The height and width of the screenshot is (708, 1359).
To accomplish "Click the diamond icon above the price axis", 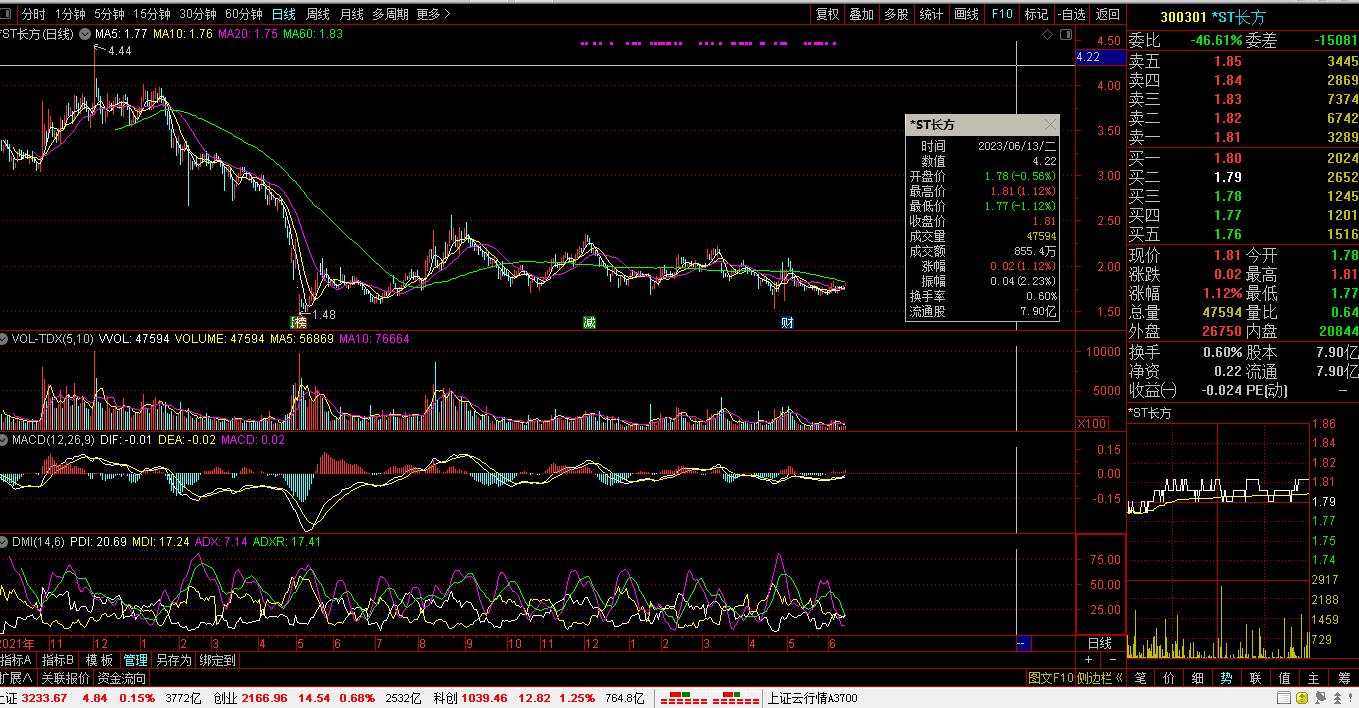I will click(1047, 34).
